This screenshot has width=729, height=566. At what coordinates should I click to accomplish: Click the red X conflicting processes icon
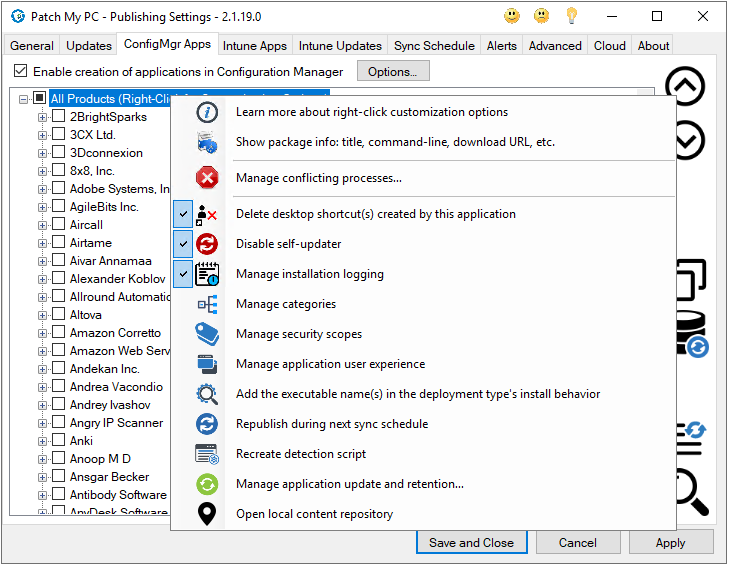(207, 178)
